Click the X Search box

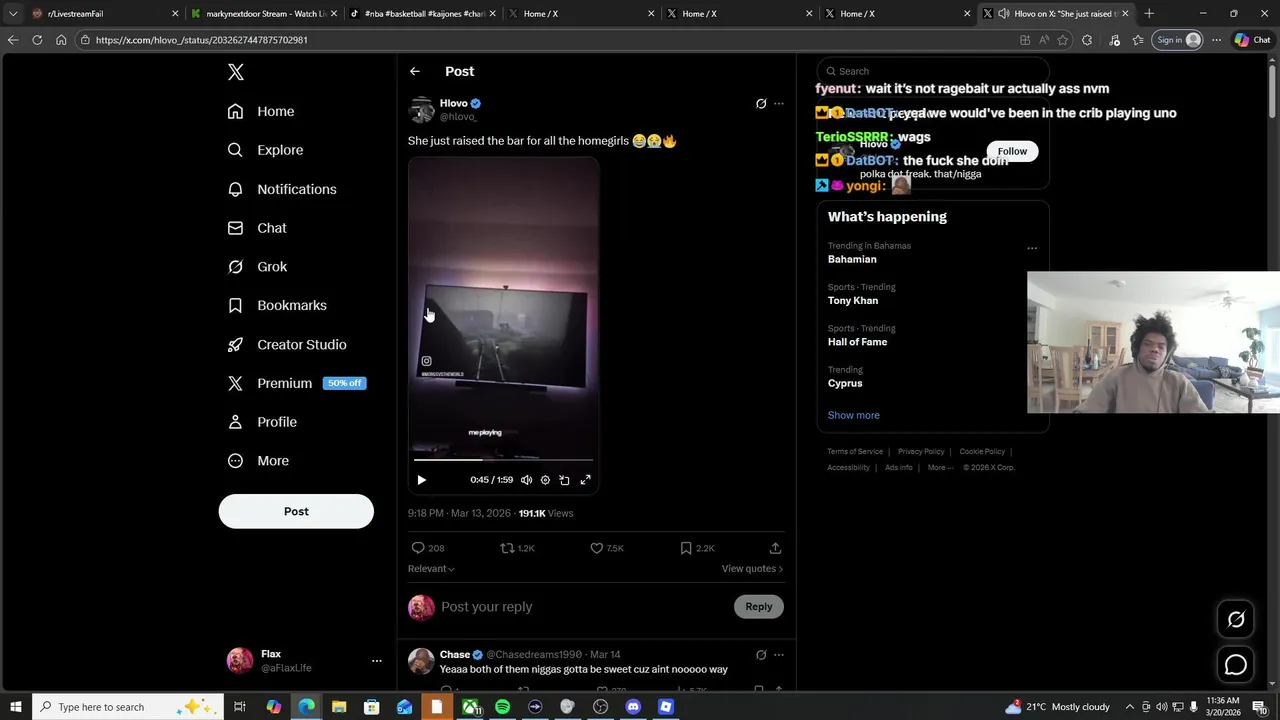(933, 71)
